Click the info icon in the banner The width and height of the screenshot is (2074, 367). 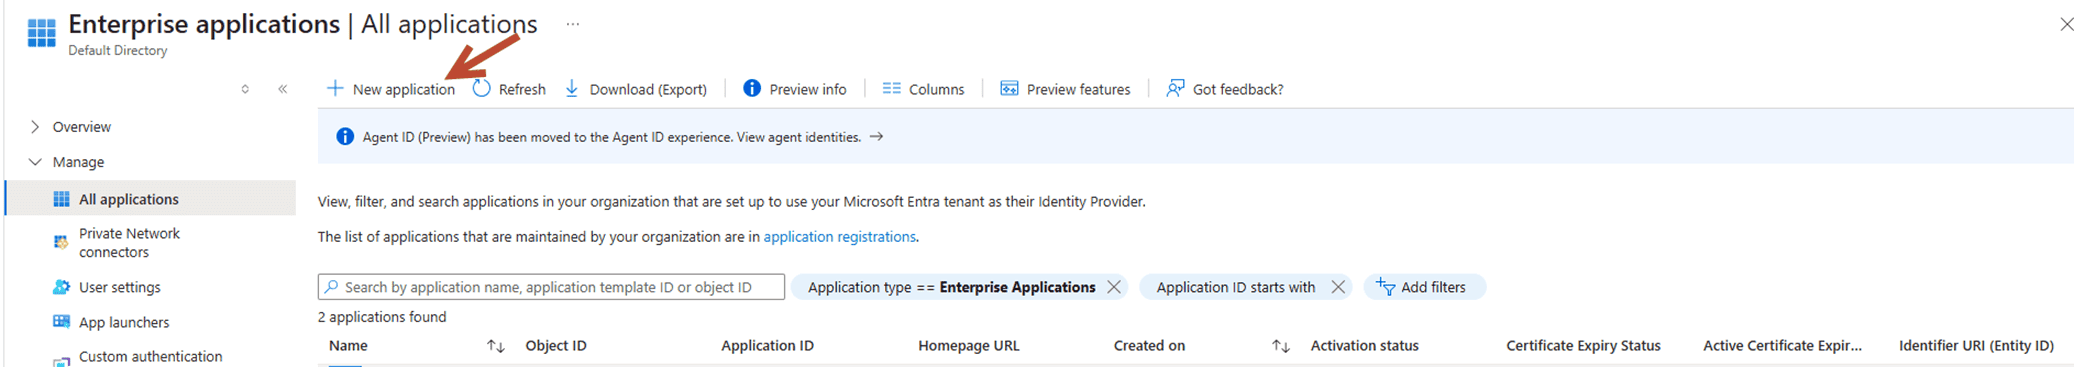click(x=345, y=137)
